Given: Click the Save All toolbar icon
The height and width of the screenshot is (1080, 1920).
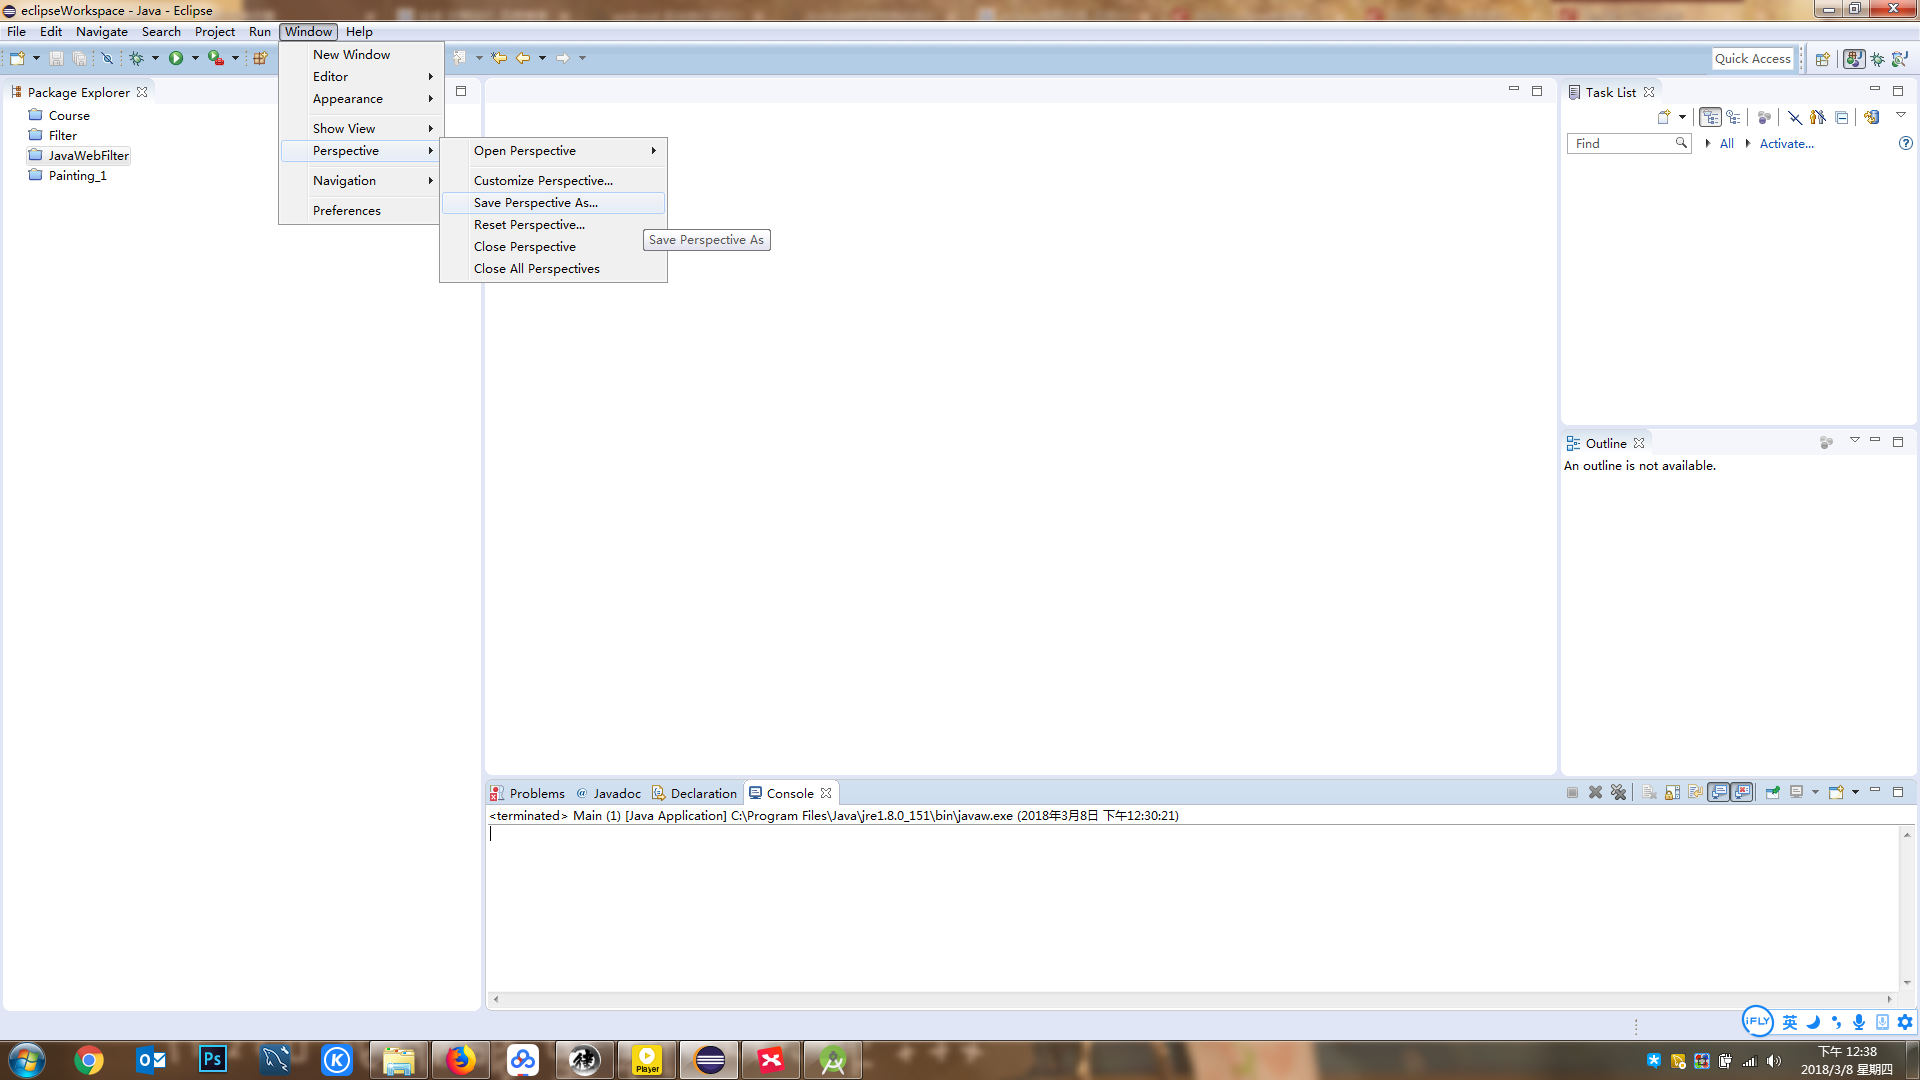Looking at the screenshot, I should pyautogui.click(x=79, y=58).
